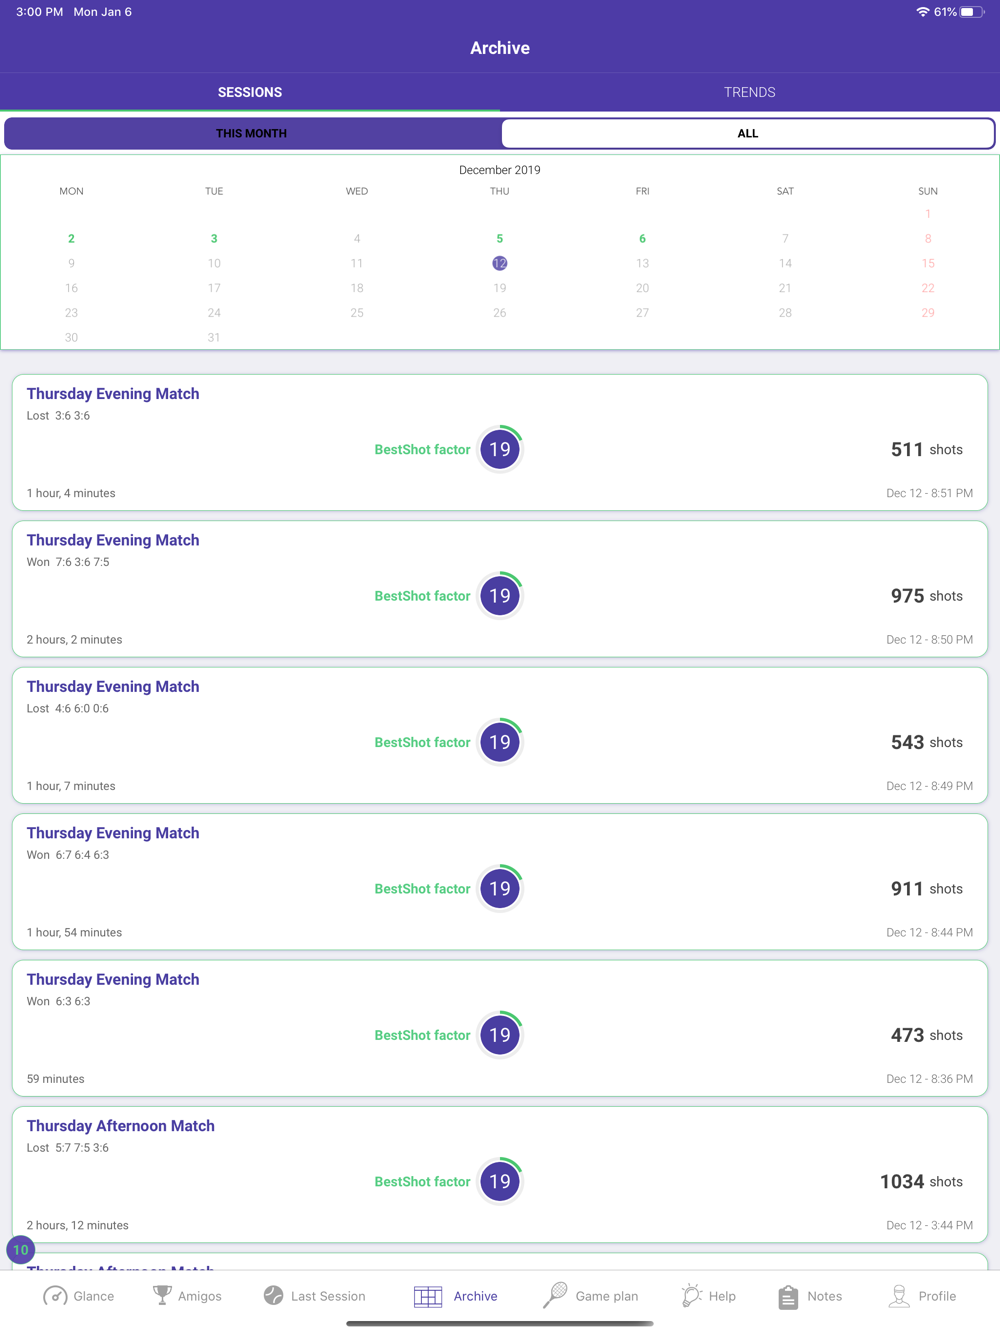Switch to the TRENDS tab

tap(750, 92)
